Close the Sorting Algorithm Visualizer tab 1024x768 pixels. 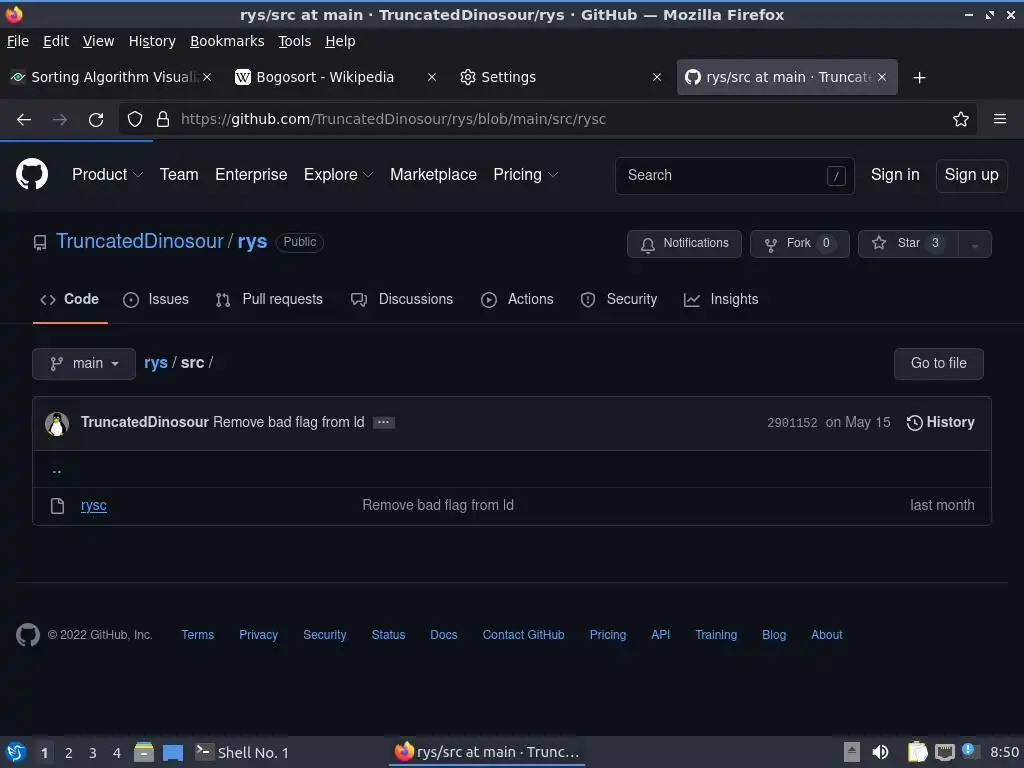[206, 77]
